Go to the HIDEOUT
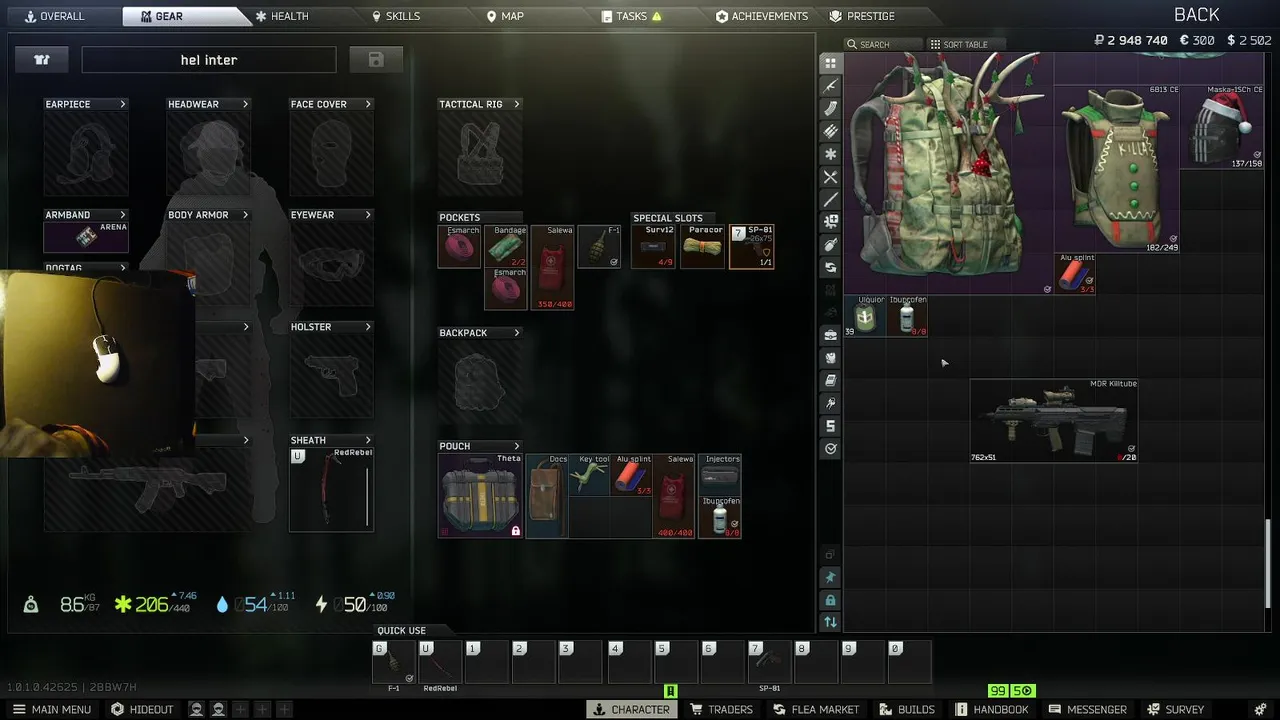 [142, 709]
